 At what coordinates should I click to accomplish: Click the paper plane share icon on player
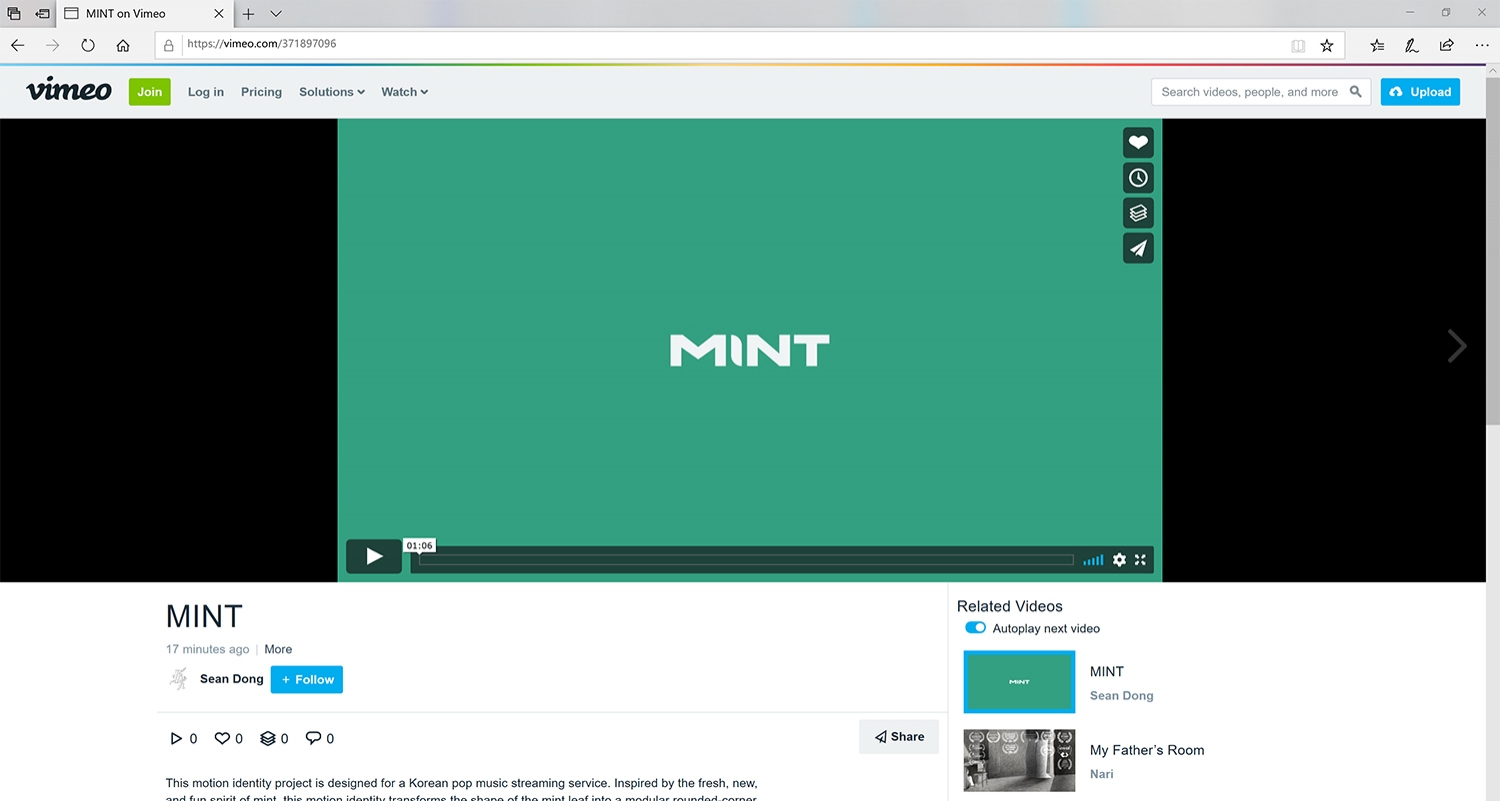(1138, 248)
